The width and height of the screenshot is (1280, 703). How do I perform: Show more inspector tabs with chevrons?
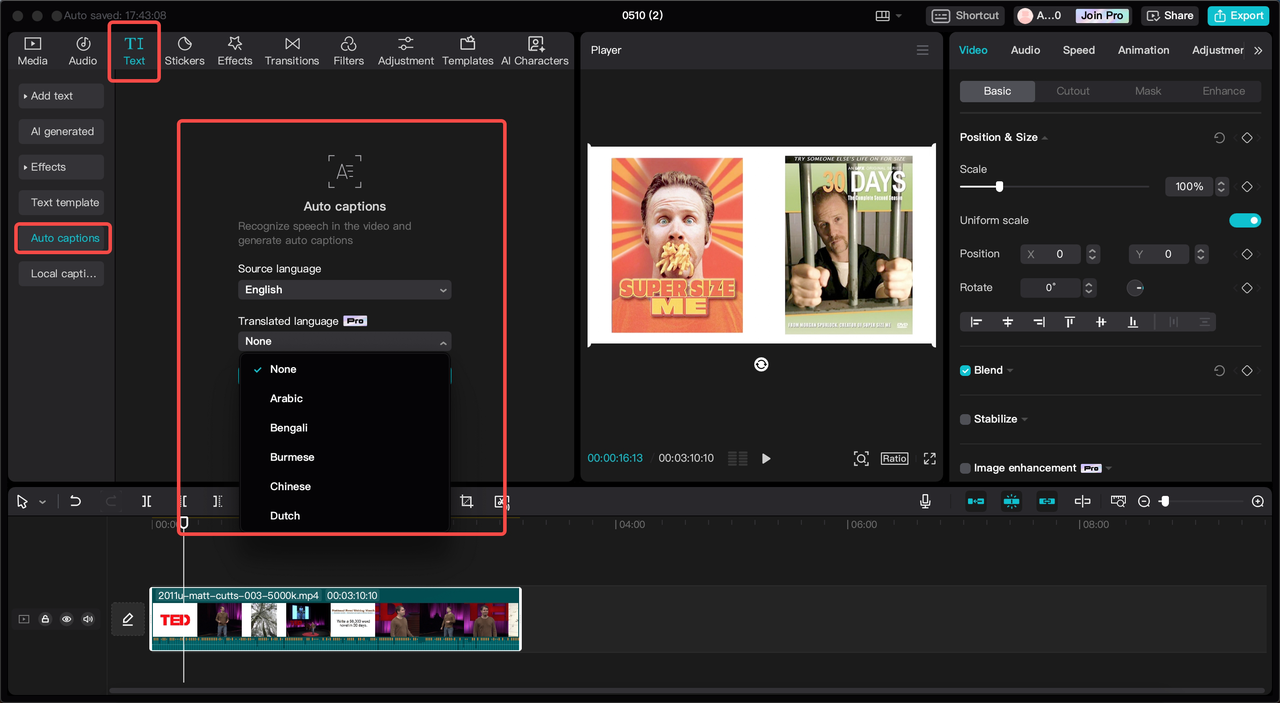(x=1258, y=50)
